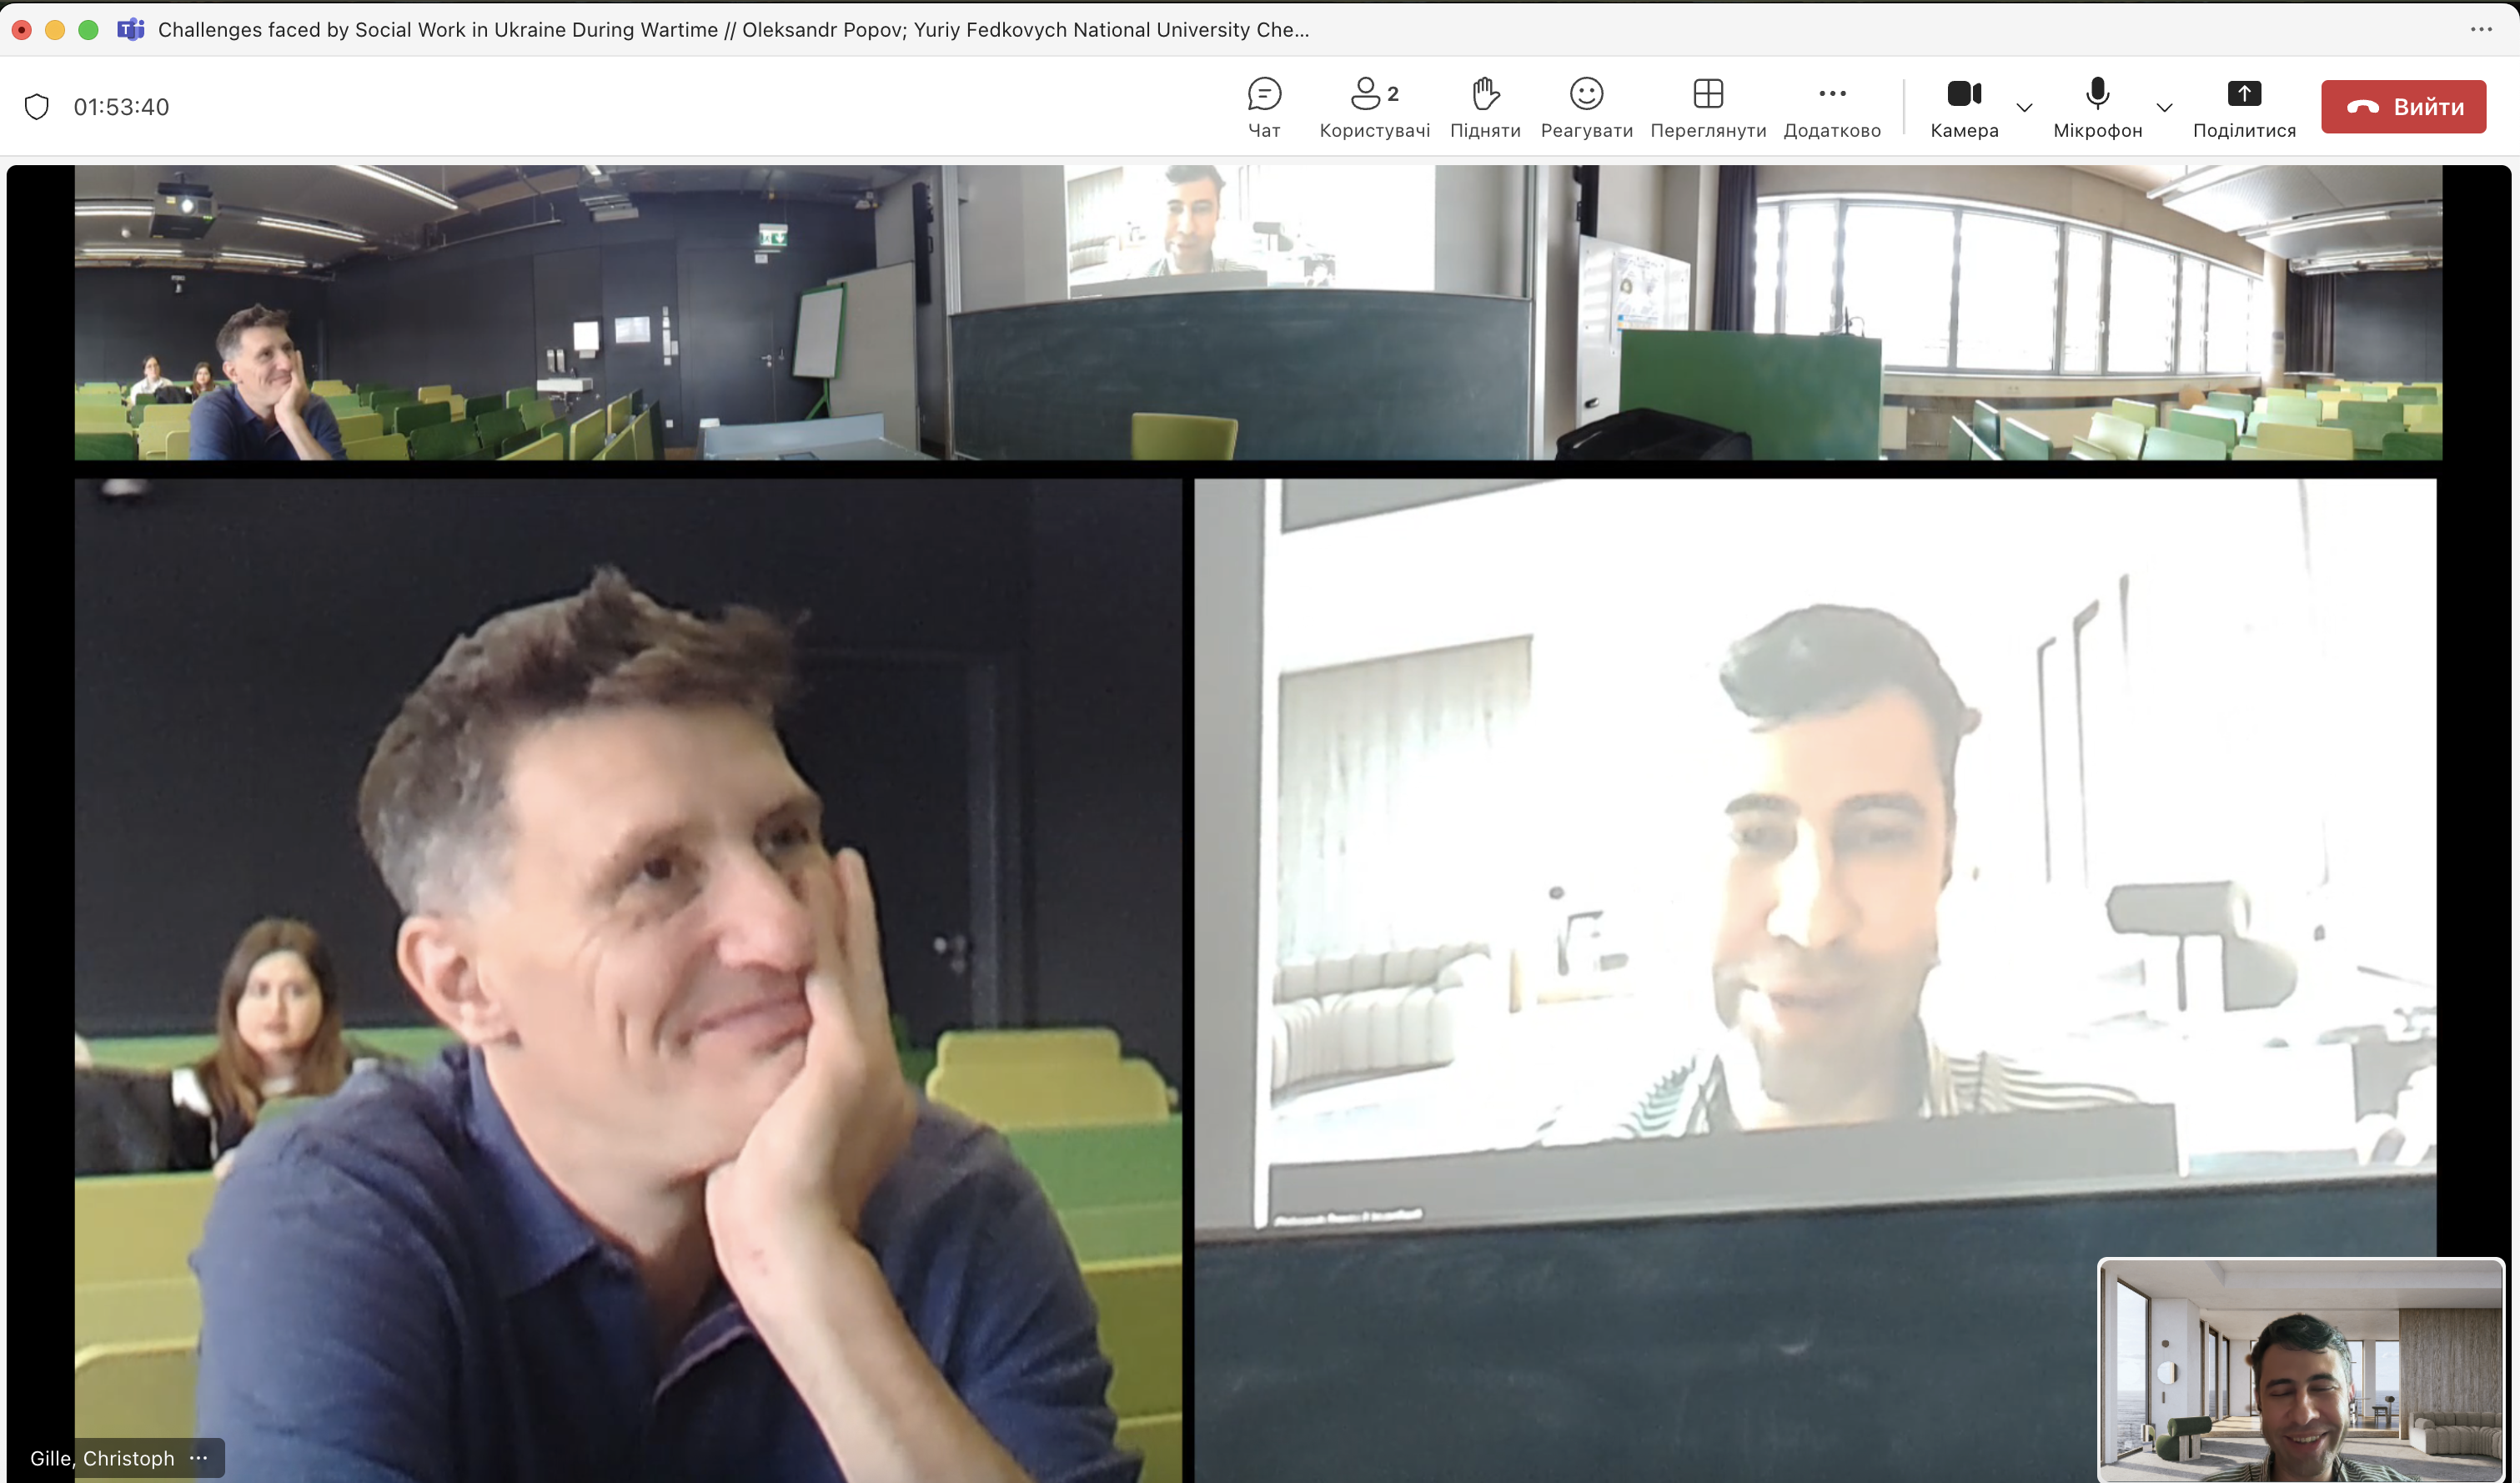Open the window's three-dot title menu

[2481, 29]
